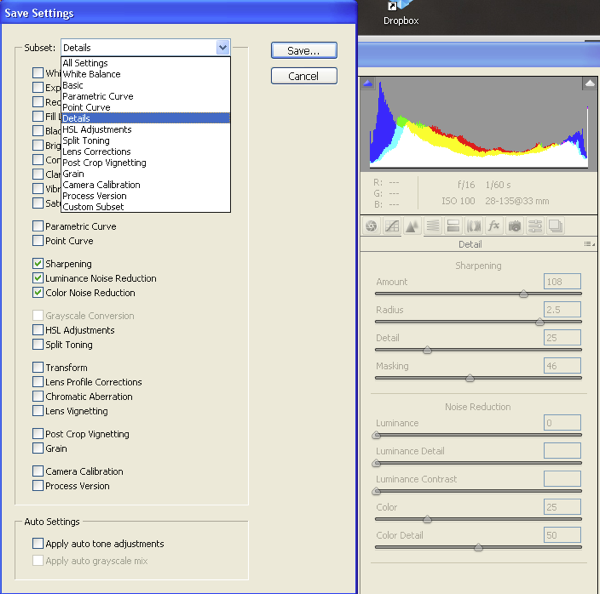This screenshot has width=600, height=594.
Task: Click the Save... button
Action: (x=303, y=50)
